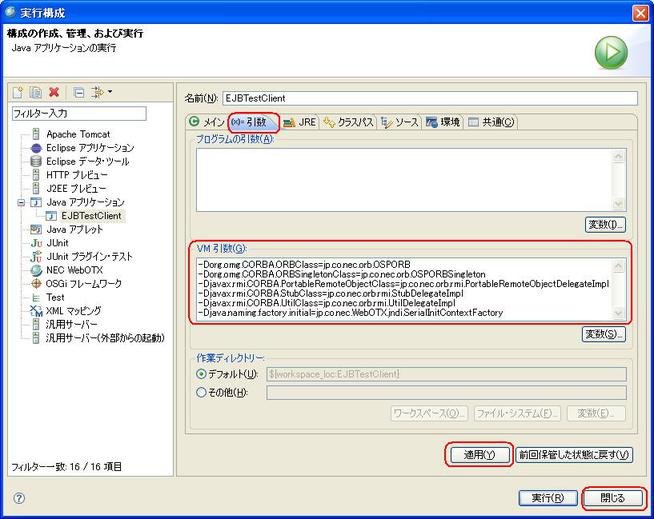
Task: Click the Java アプレット icon
Action: (x=36, y=229)
